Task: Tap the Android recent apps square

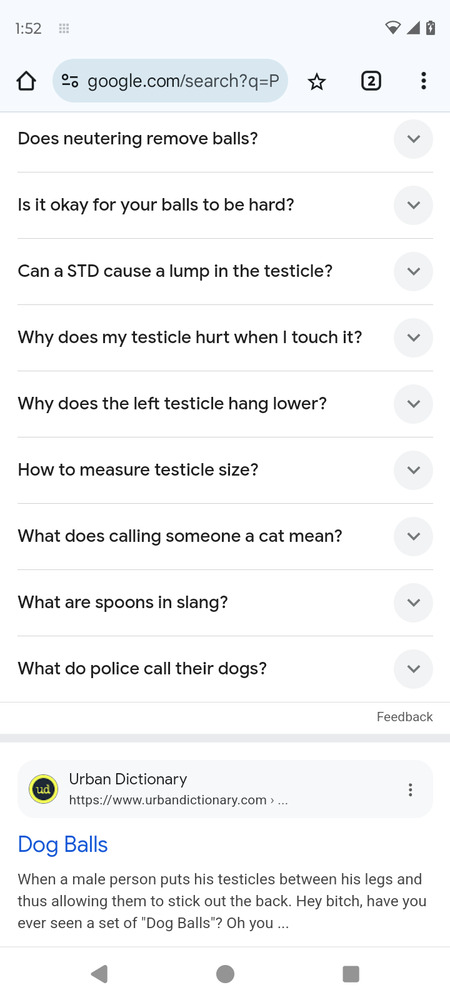Action: [351, 974]
